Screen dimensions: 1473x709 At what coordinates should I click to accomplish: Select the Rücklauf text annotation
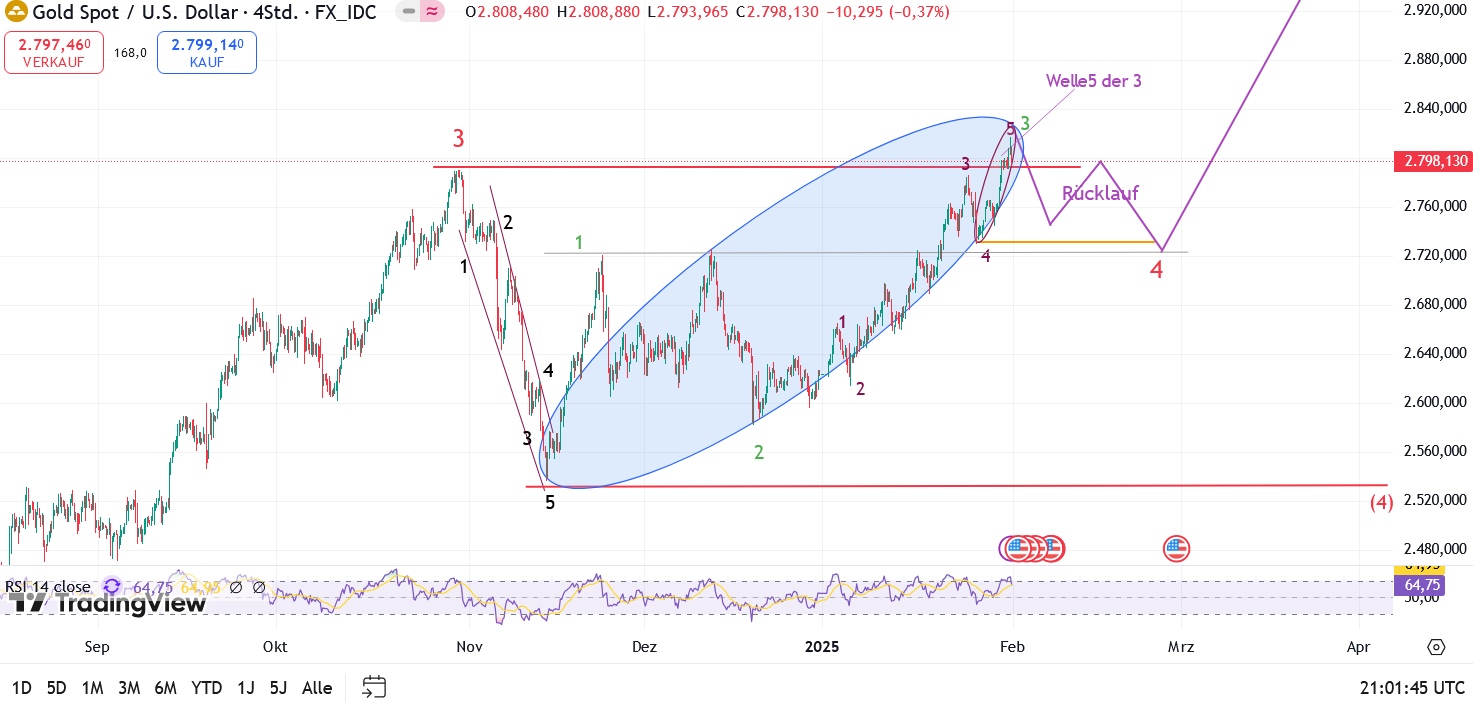[1100, 194]
